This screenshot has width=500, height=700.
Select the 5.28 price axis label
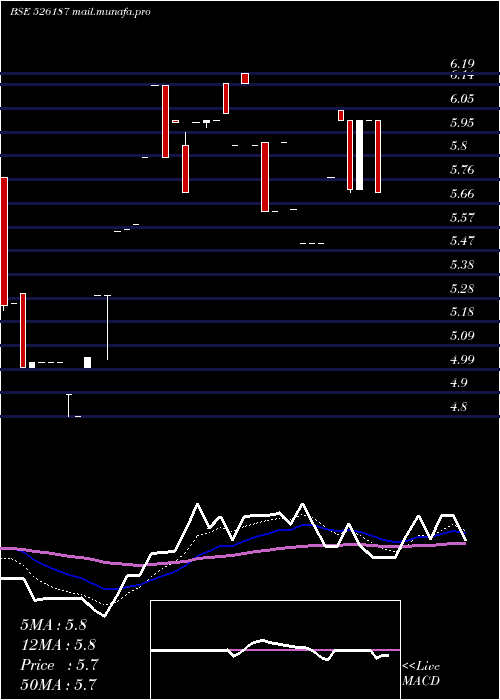coord(462,289)
